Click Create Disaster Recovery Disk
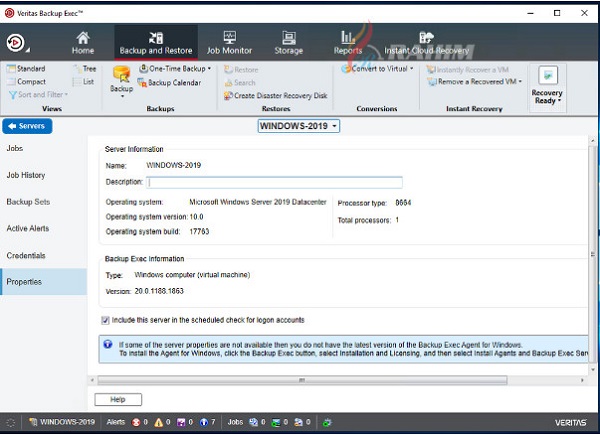Screen dimensions: 600x435 pos(276,96)
